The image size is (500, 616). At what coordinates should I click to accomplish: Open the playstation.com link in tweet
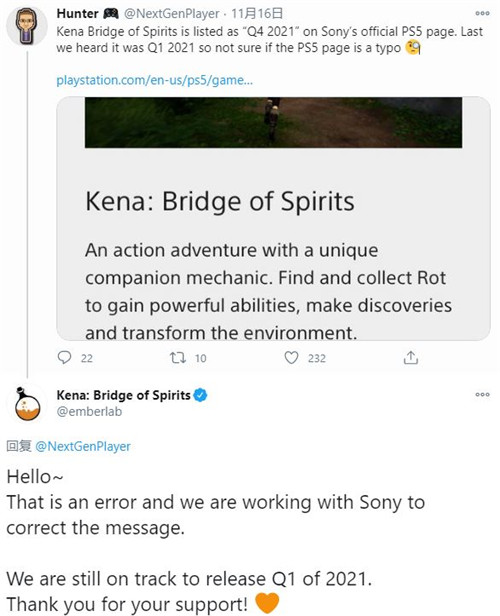154,80
